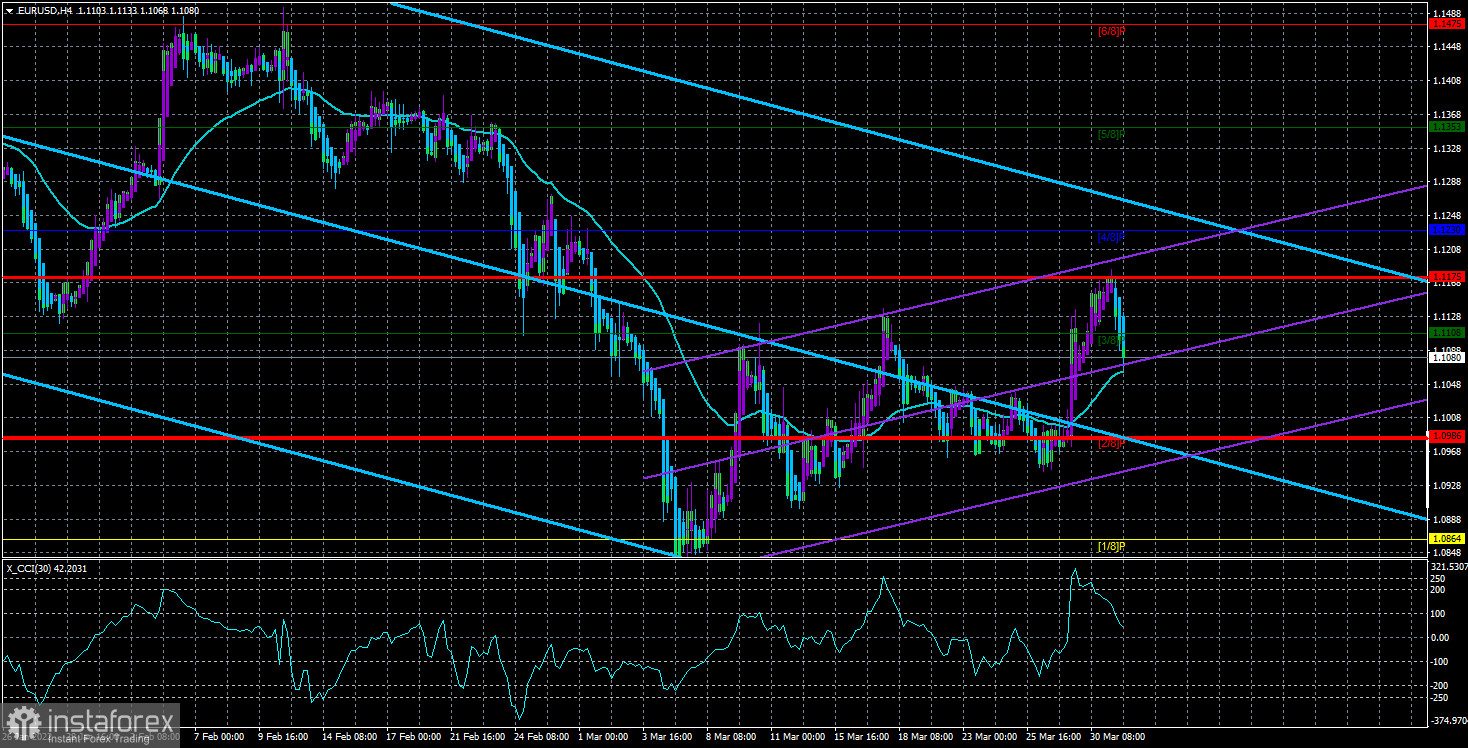Click the green 1.1353 price label
Screen dimensions: 1468x748
(1447, 127)
